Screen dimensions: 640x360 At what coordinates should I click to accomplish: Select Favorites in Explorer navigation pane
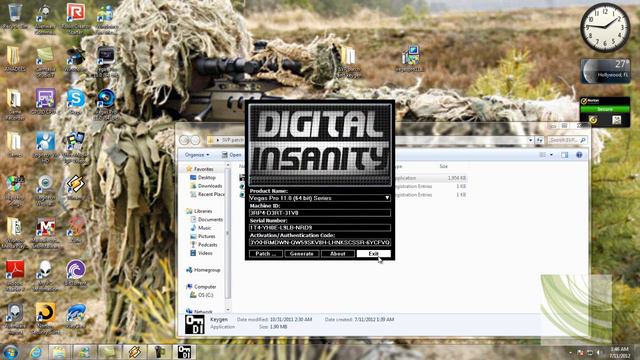tap(200, 169)
